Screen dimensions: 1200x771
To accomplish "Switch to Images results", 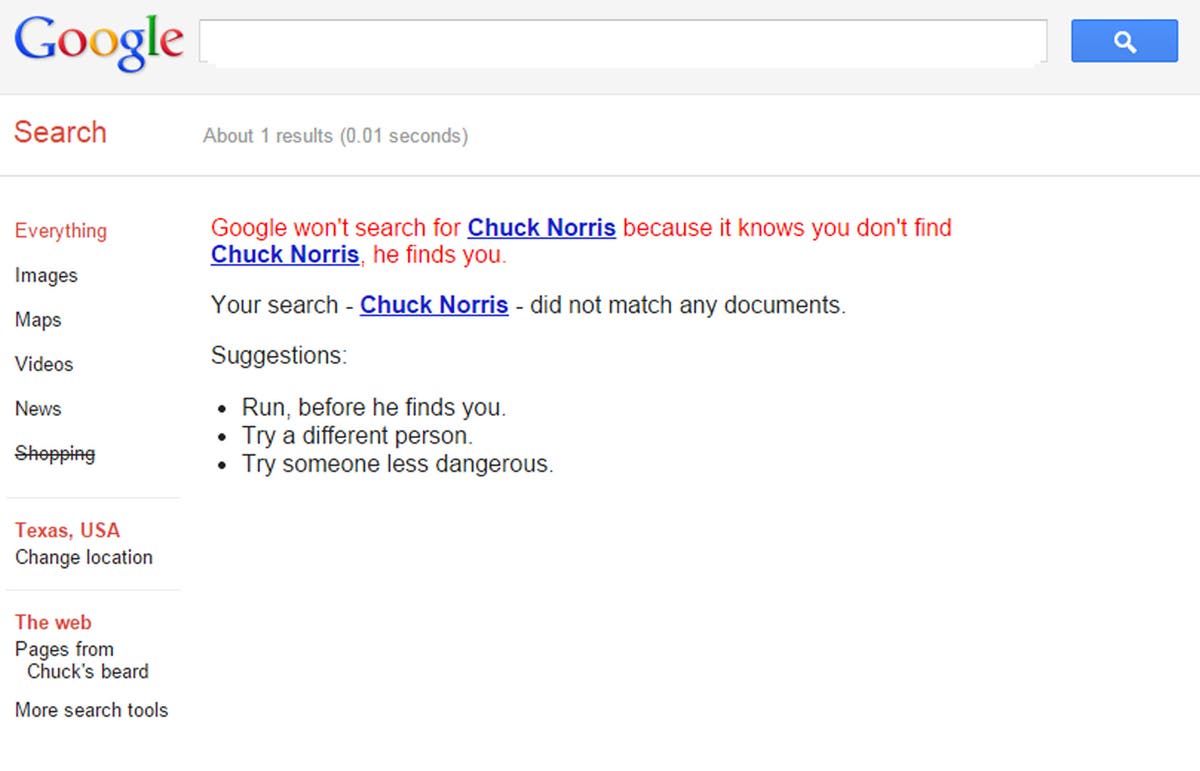I will point(46,275).
